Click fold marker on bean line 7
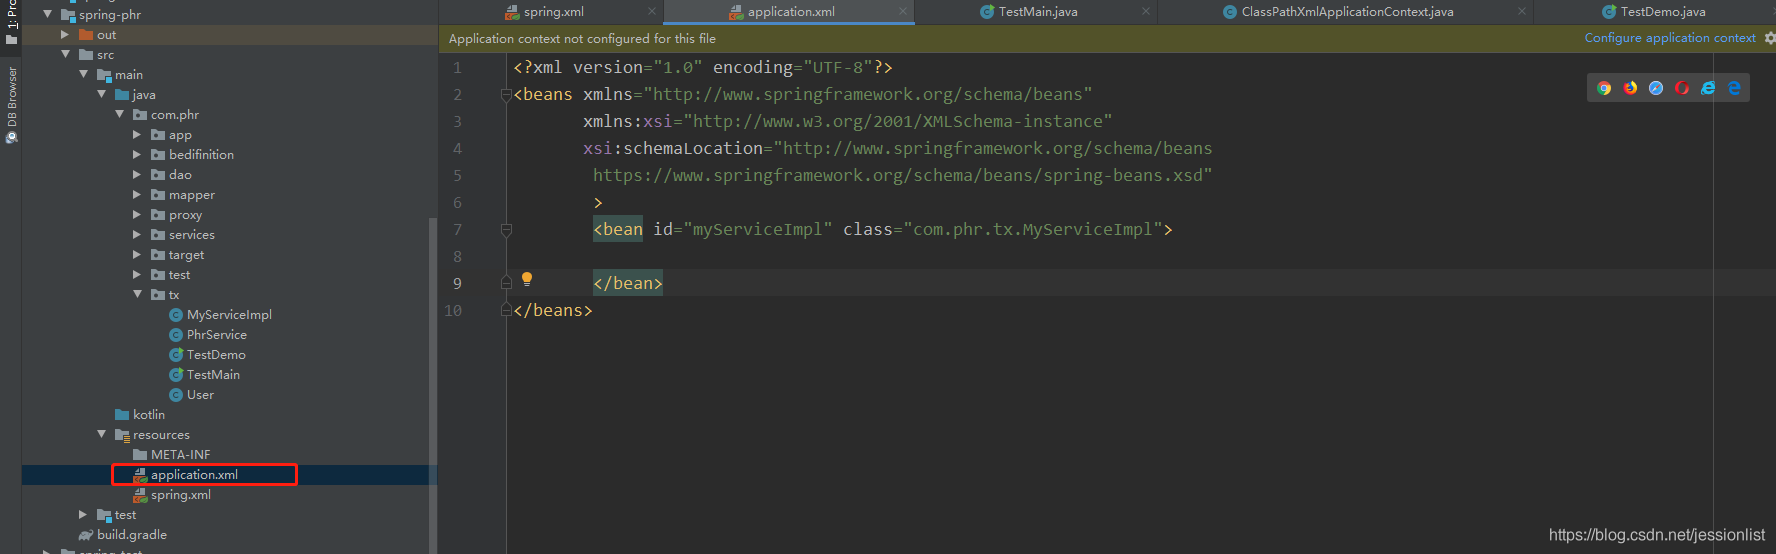This screenshot has width=1776, height=554. point(506,230)
